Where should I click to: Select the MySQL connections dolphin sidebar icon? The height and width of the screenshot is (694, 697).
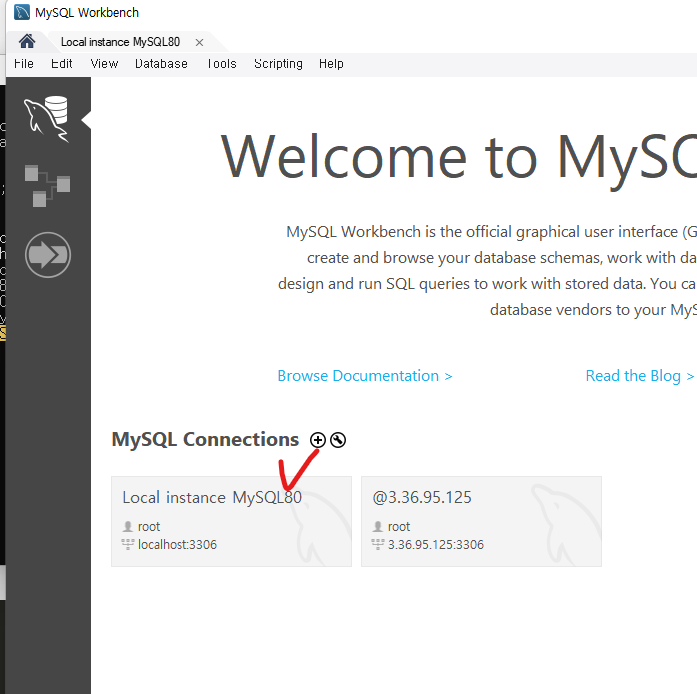click(47, 119)
